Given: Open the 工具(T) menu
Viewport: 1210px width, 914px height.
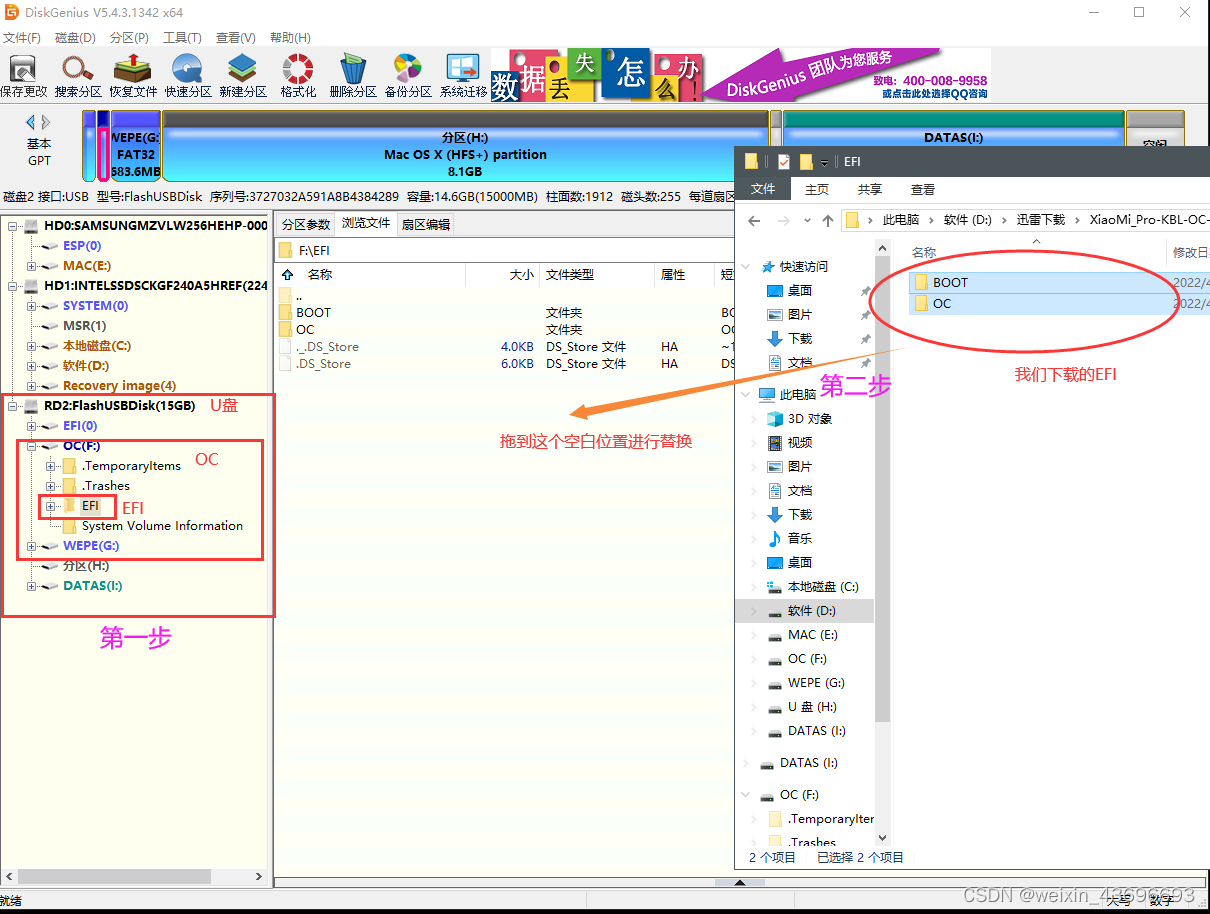Looking at the screenshot, I should click(182, 37).
